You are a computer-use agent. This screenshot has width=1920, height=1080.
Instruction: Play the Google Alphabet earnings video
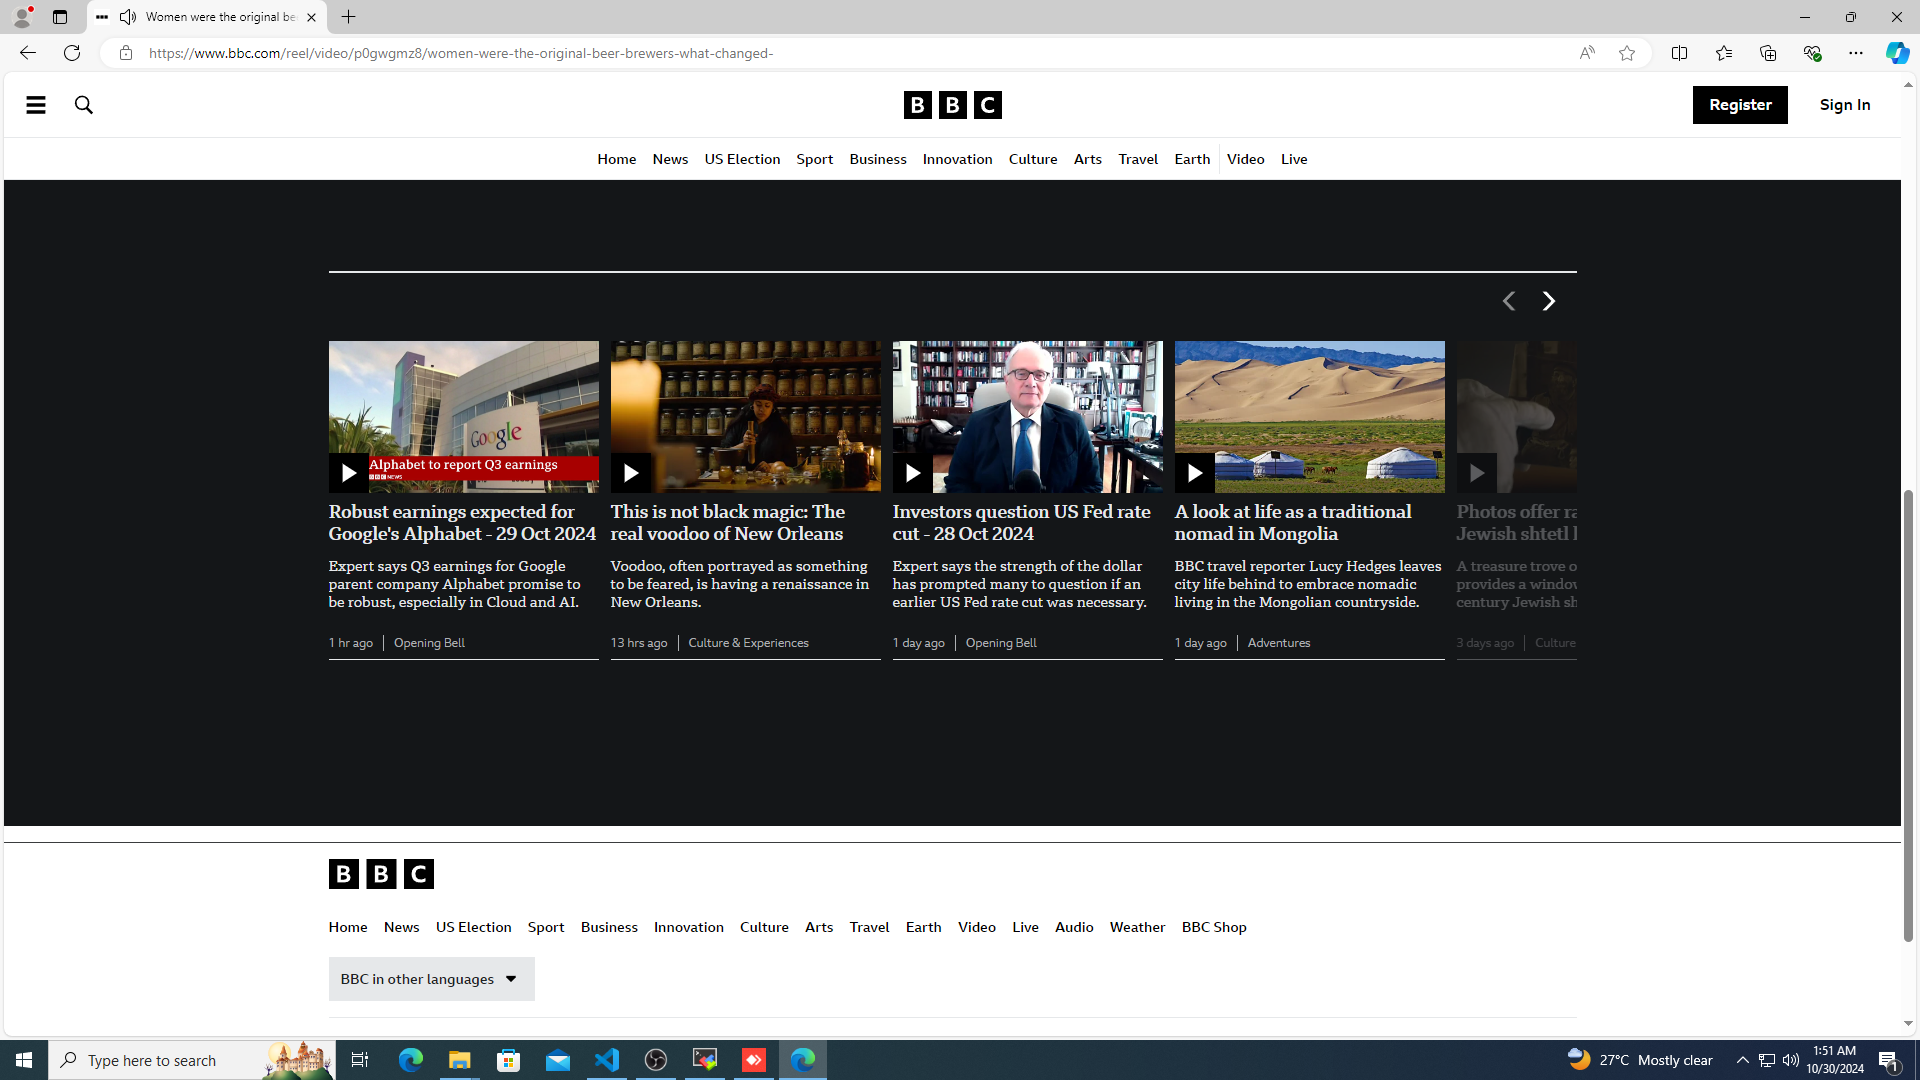coord(348,473)
